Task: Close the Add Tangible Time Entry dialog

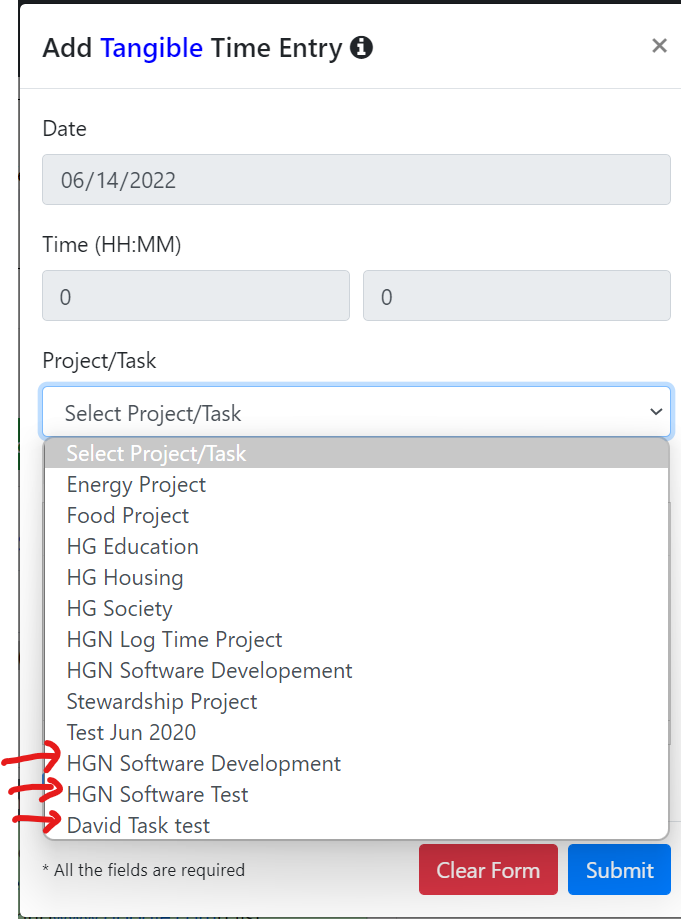Action: coord(659,46)
